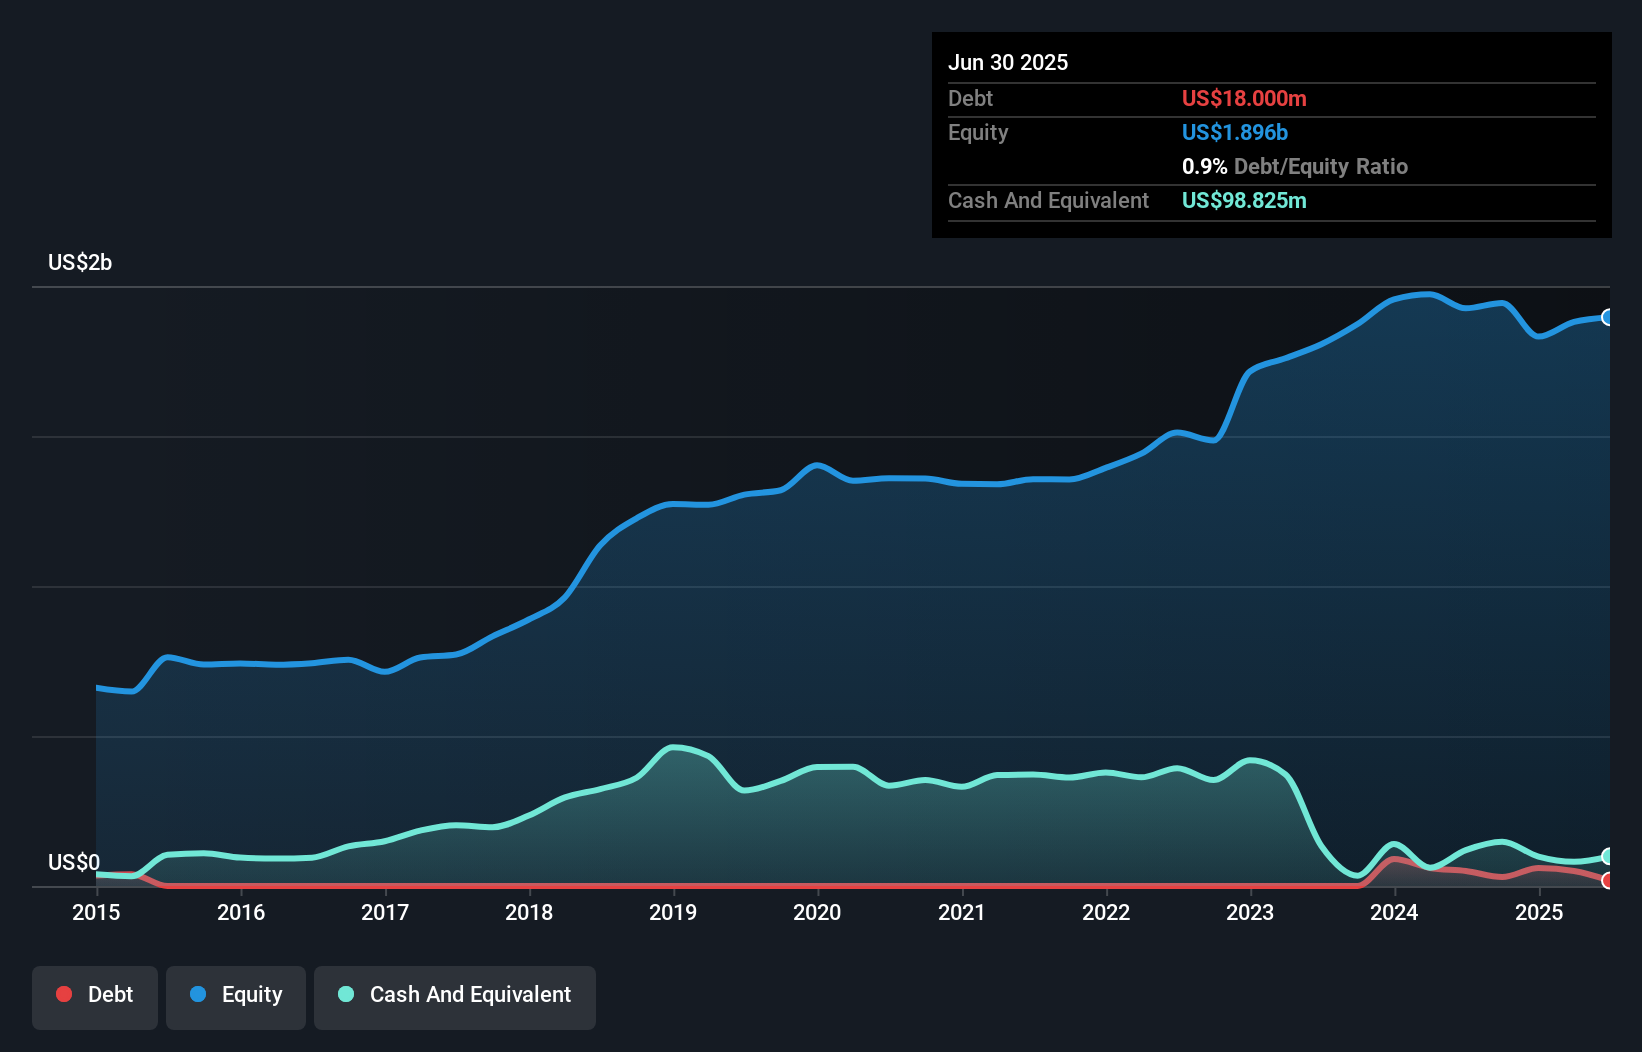Collapse the data tooltip panel

click(1271, 135)
